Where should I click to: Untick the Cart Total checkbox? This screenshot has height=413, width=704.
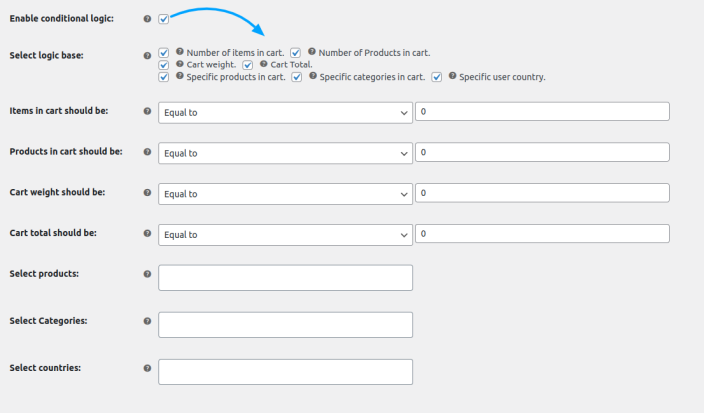click(x=247, y=64)
